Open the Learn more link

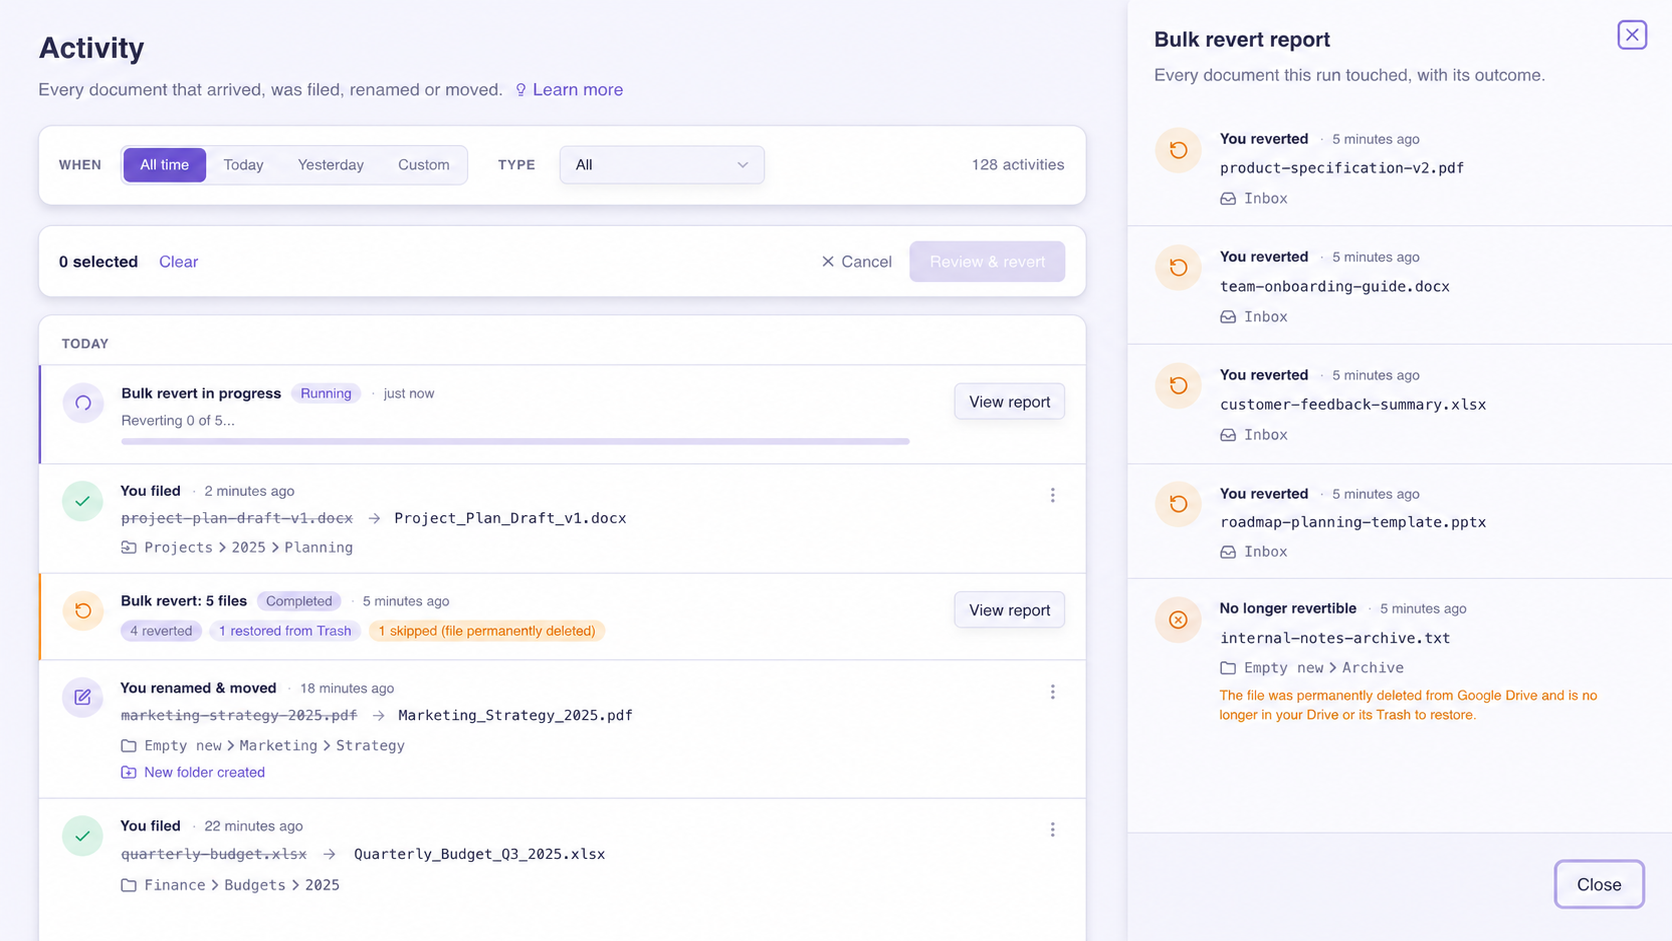click(x=578, y=90)
